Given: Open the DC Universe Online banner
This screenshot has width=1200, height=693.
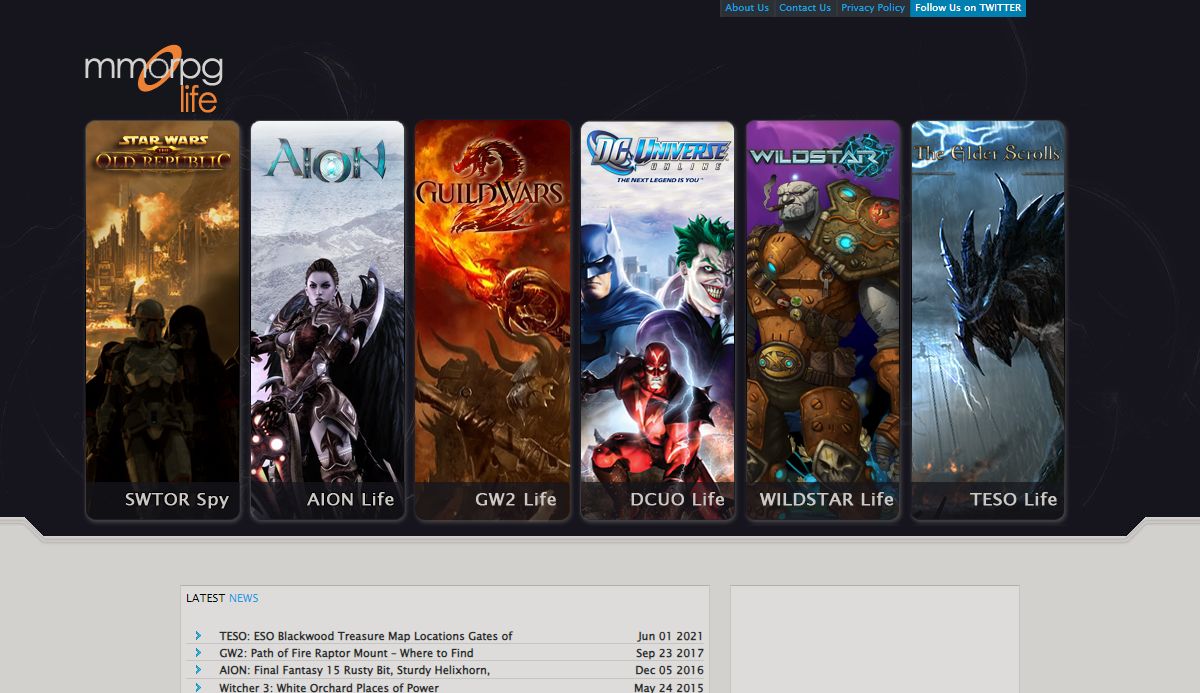Looking at the screenshot, I should pyautogui.click(x=658, y=320).
